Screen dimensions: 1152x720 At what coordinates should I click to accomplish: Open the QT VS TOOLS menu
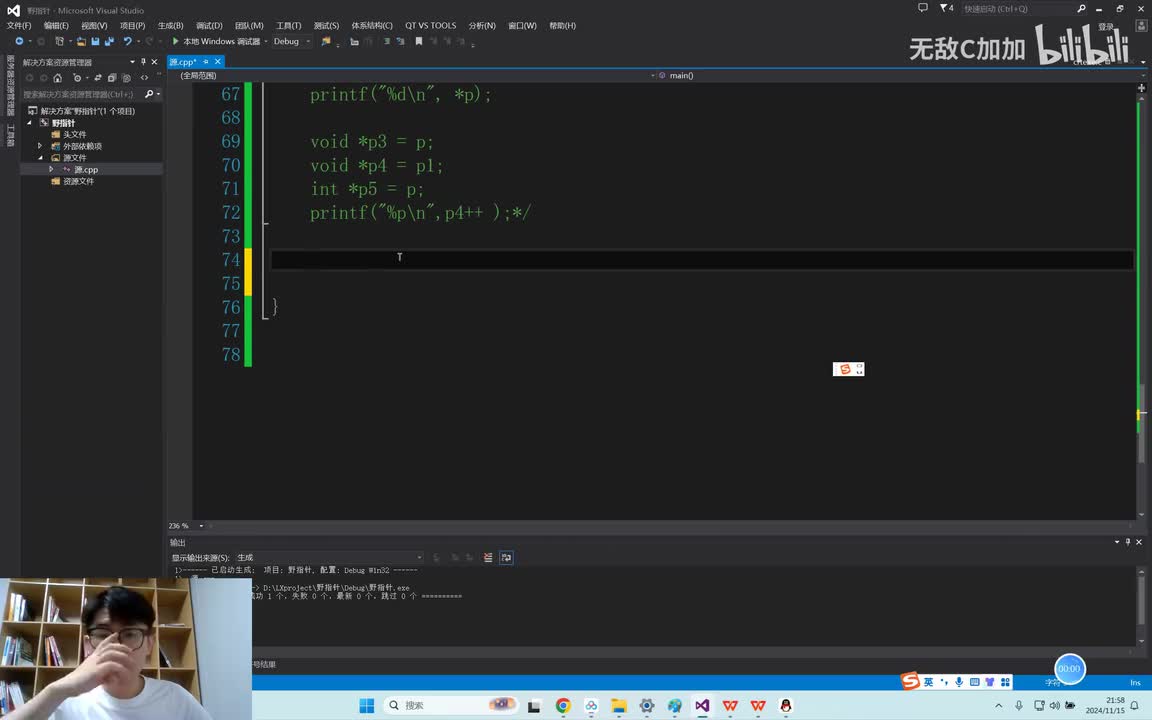click(431, 26)
